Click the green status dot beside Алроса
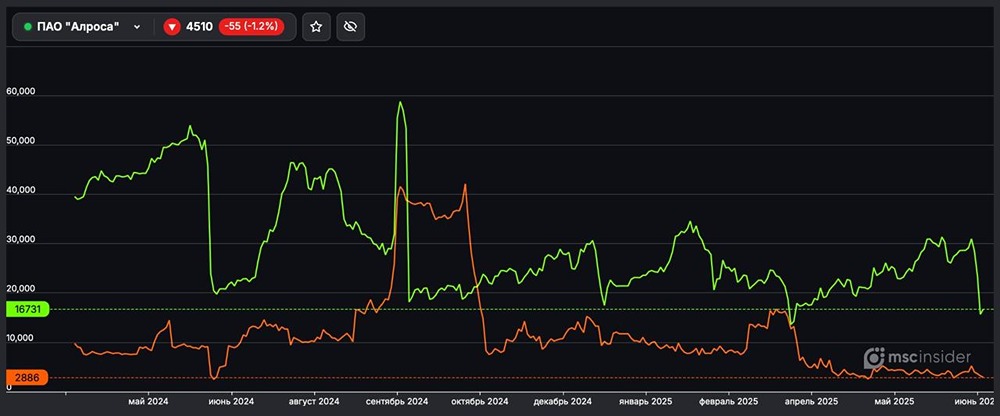Image resolution: width=1000 pixels, height=416 pixels. click(28, 27)
